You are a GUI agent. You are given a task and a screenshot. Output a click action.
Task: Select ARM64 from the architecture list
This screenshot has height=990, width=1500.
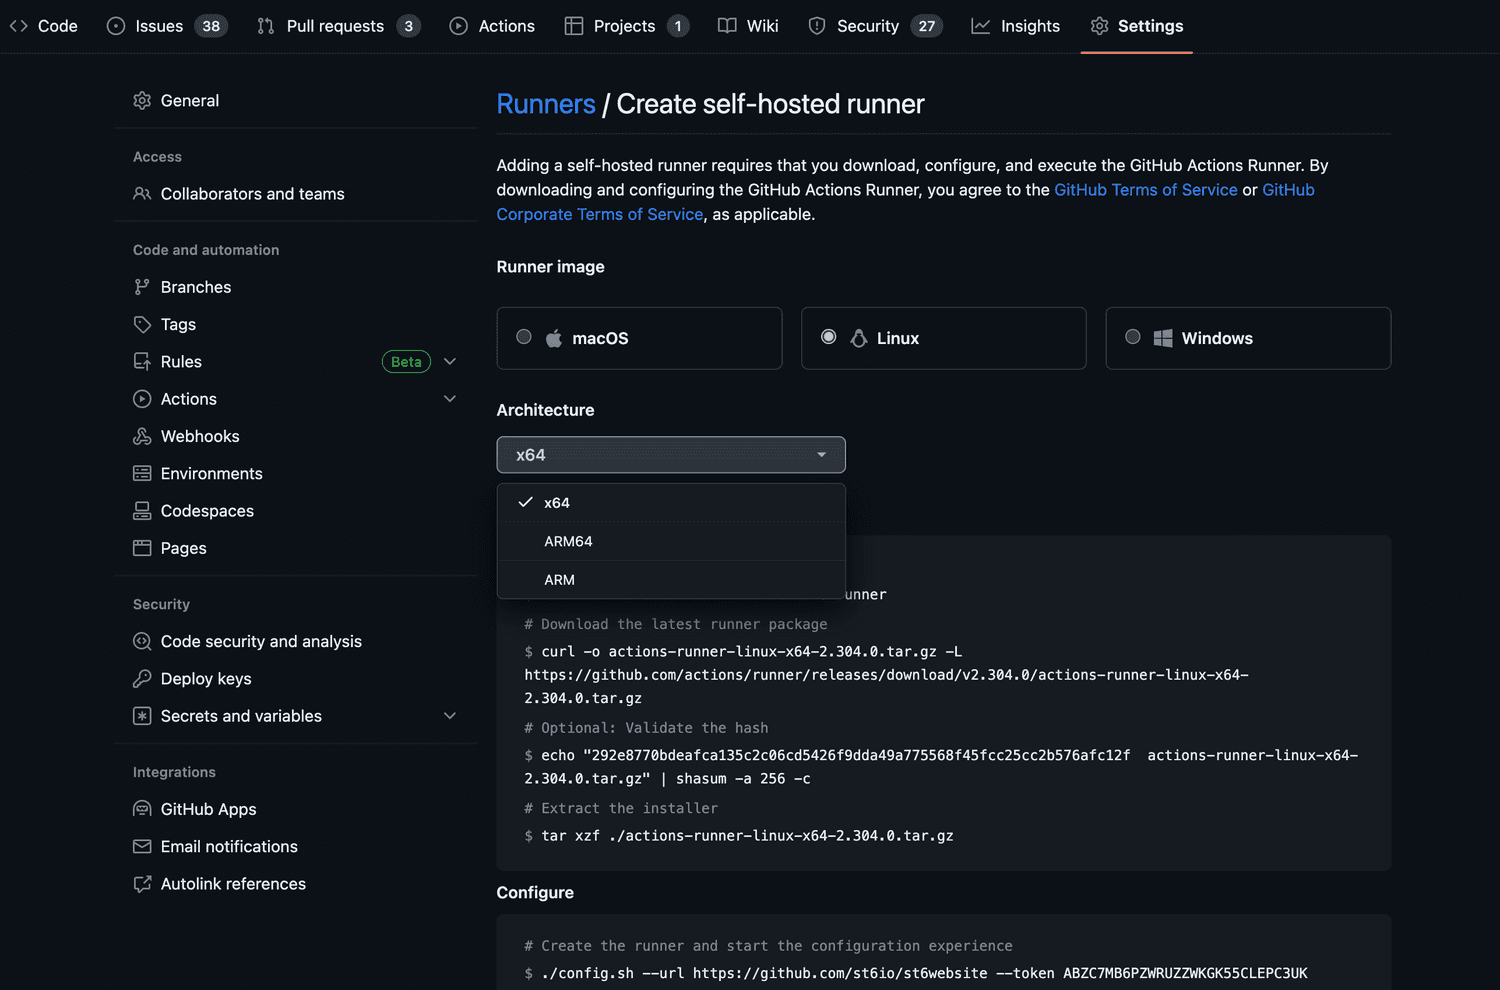568,541
